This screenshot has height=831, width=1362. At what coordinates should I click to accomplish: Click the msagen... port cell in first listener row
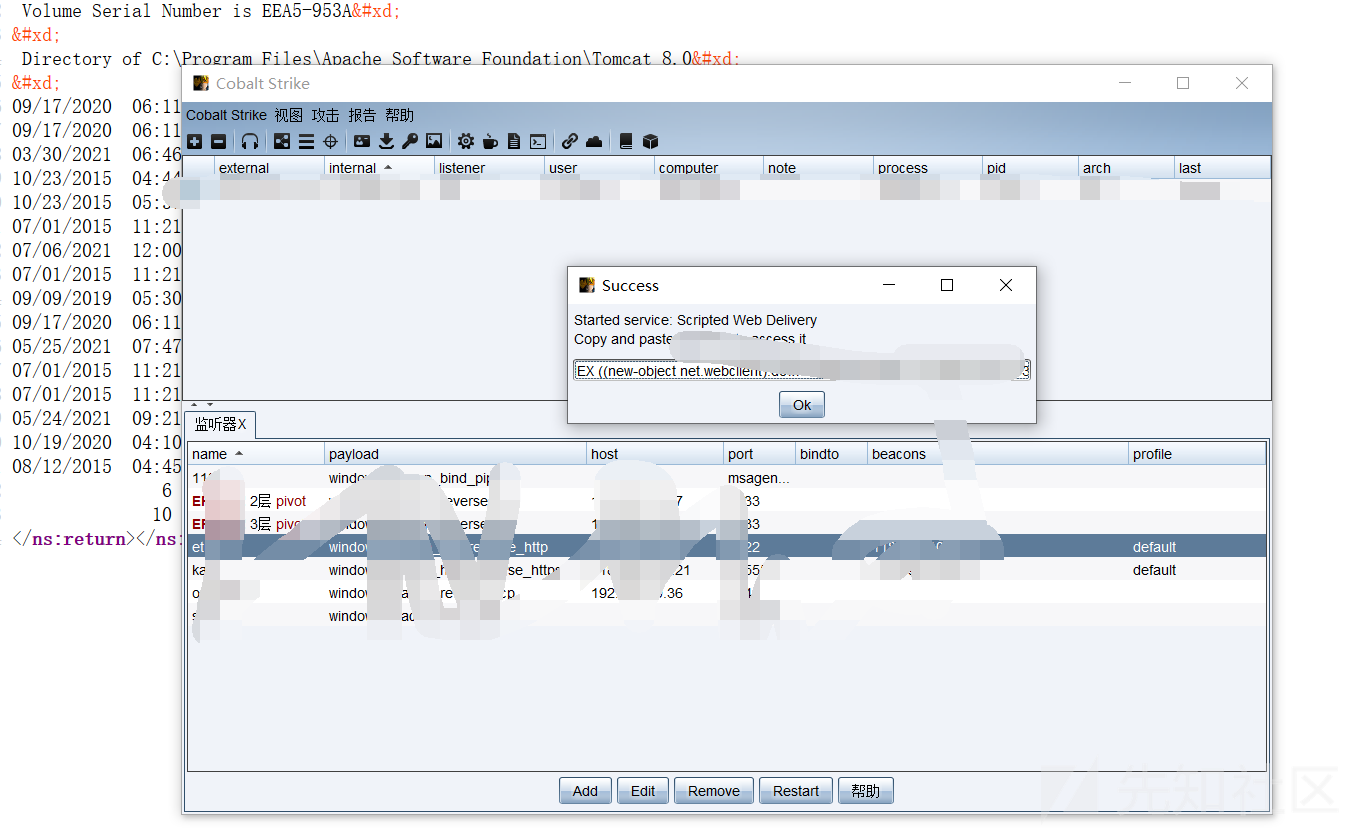(x=759, y=478)
